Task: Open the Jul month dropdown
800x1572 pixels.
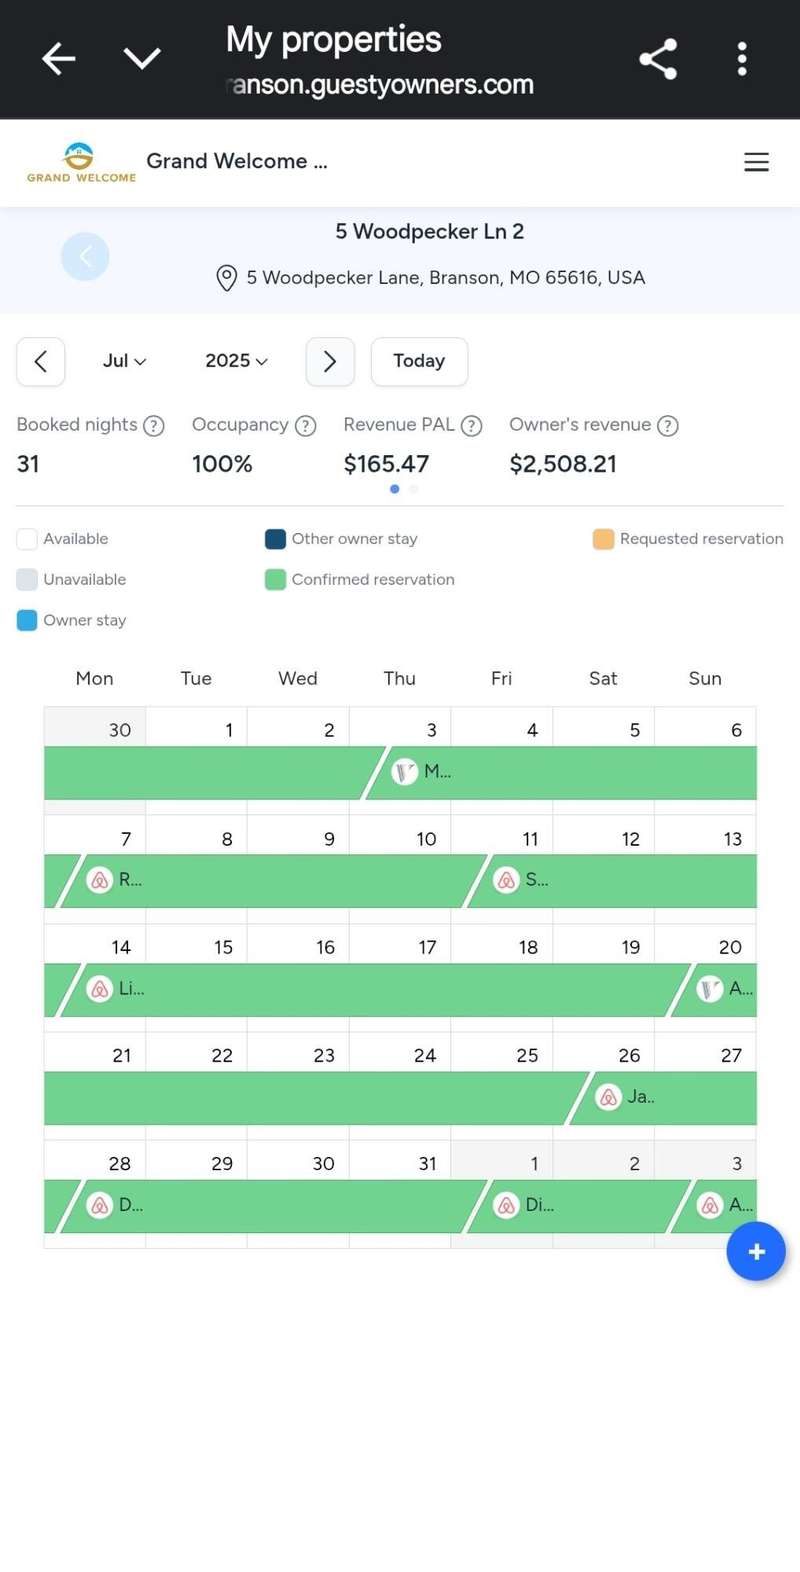Action: point(124,361)
